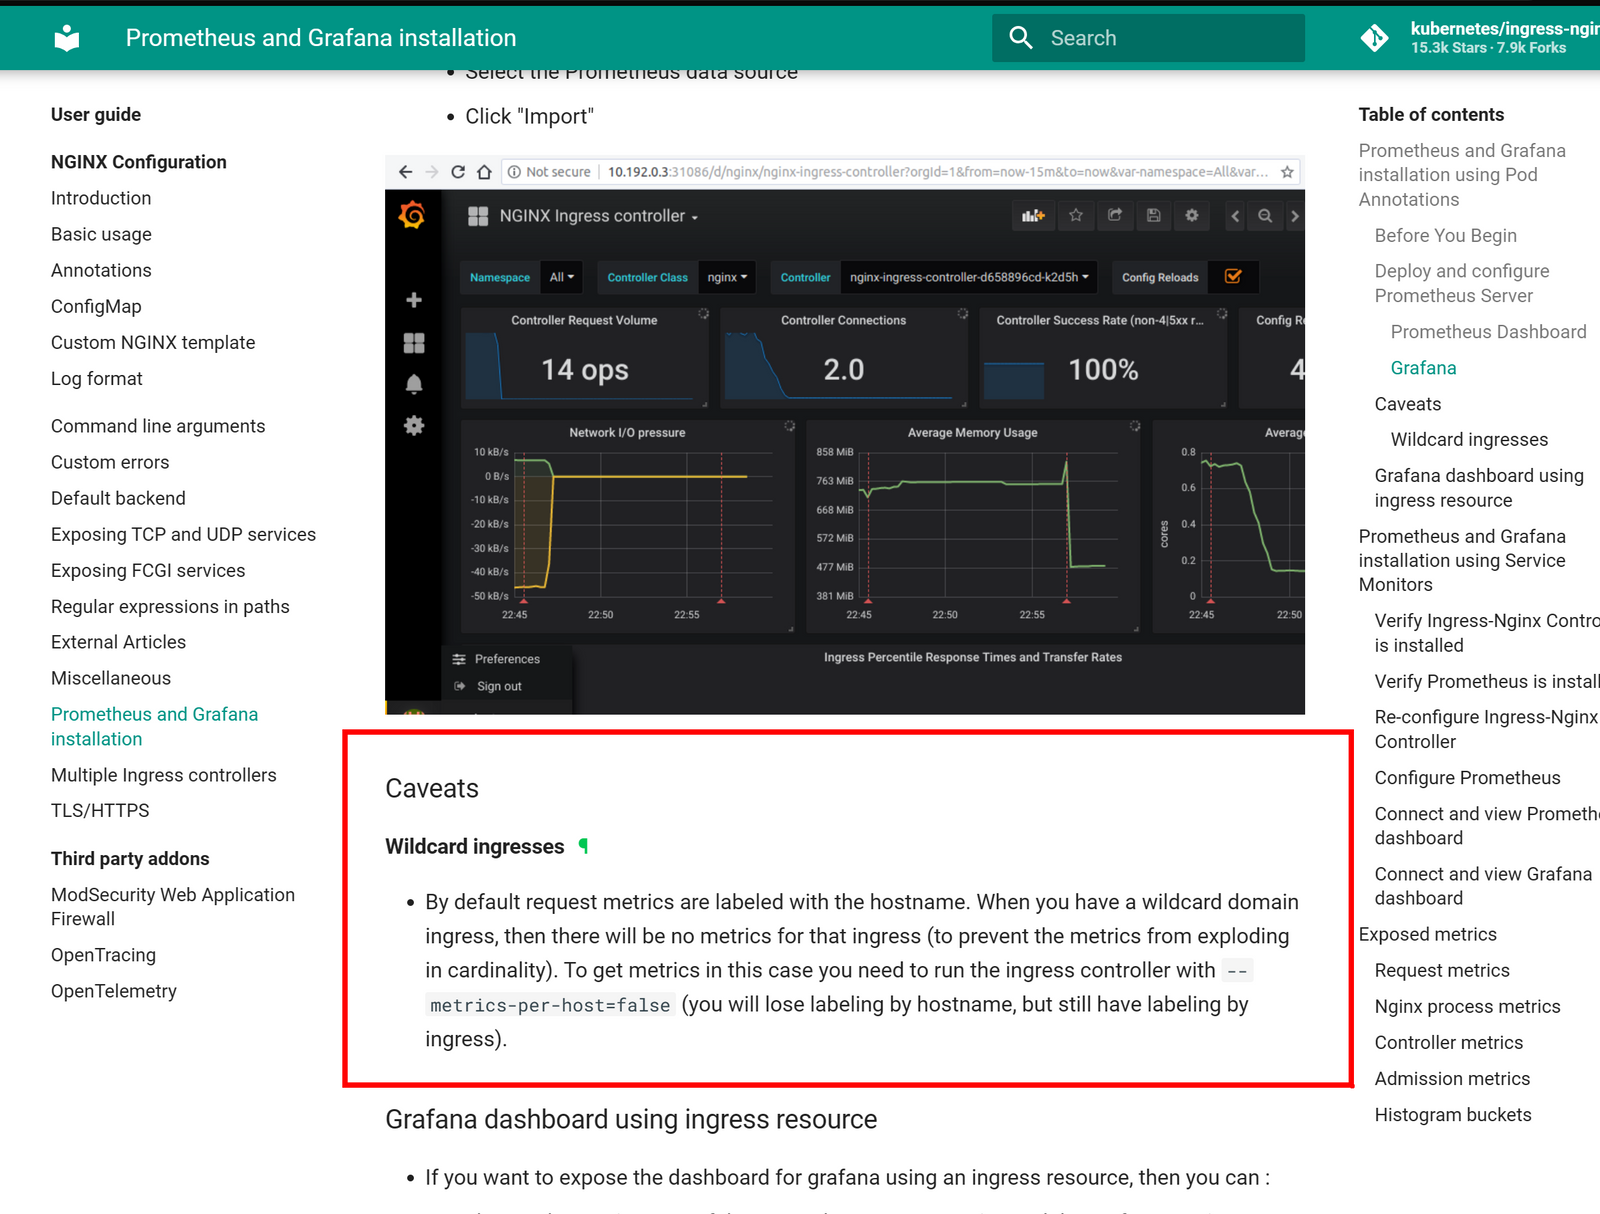Expand the Namespace All dropdown
This screenshot has height=1214, width=1600.
point(561,277)
